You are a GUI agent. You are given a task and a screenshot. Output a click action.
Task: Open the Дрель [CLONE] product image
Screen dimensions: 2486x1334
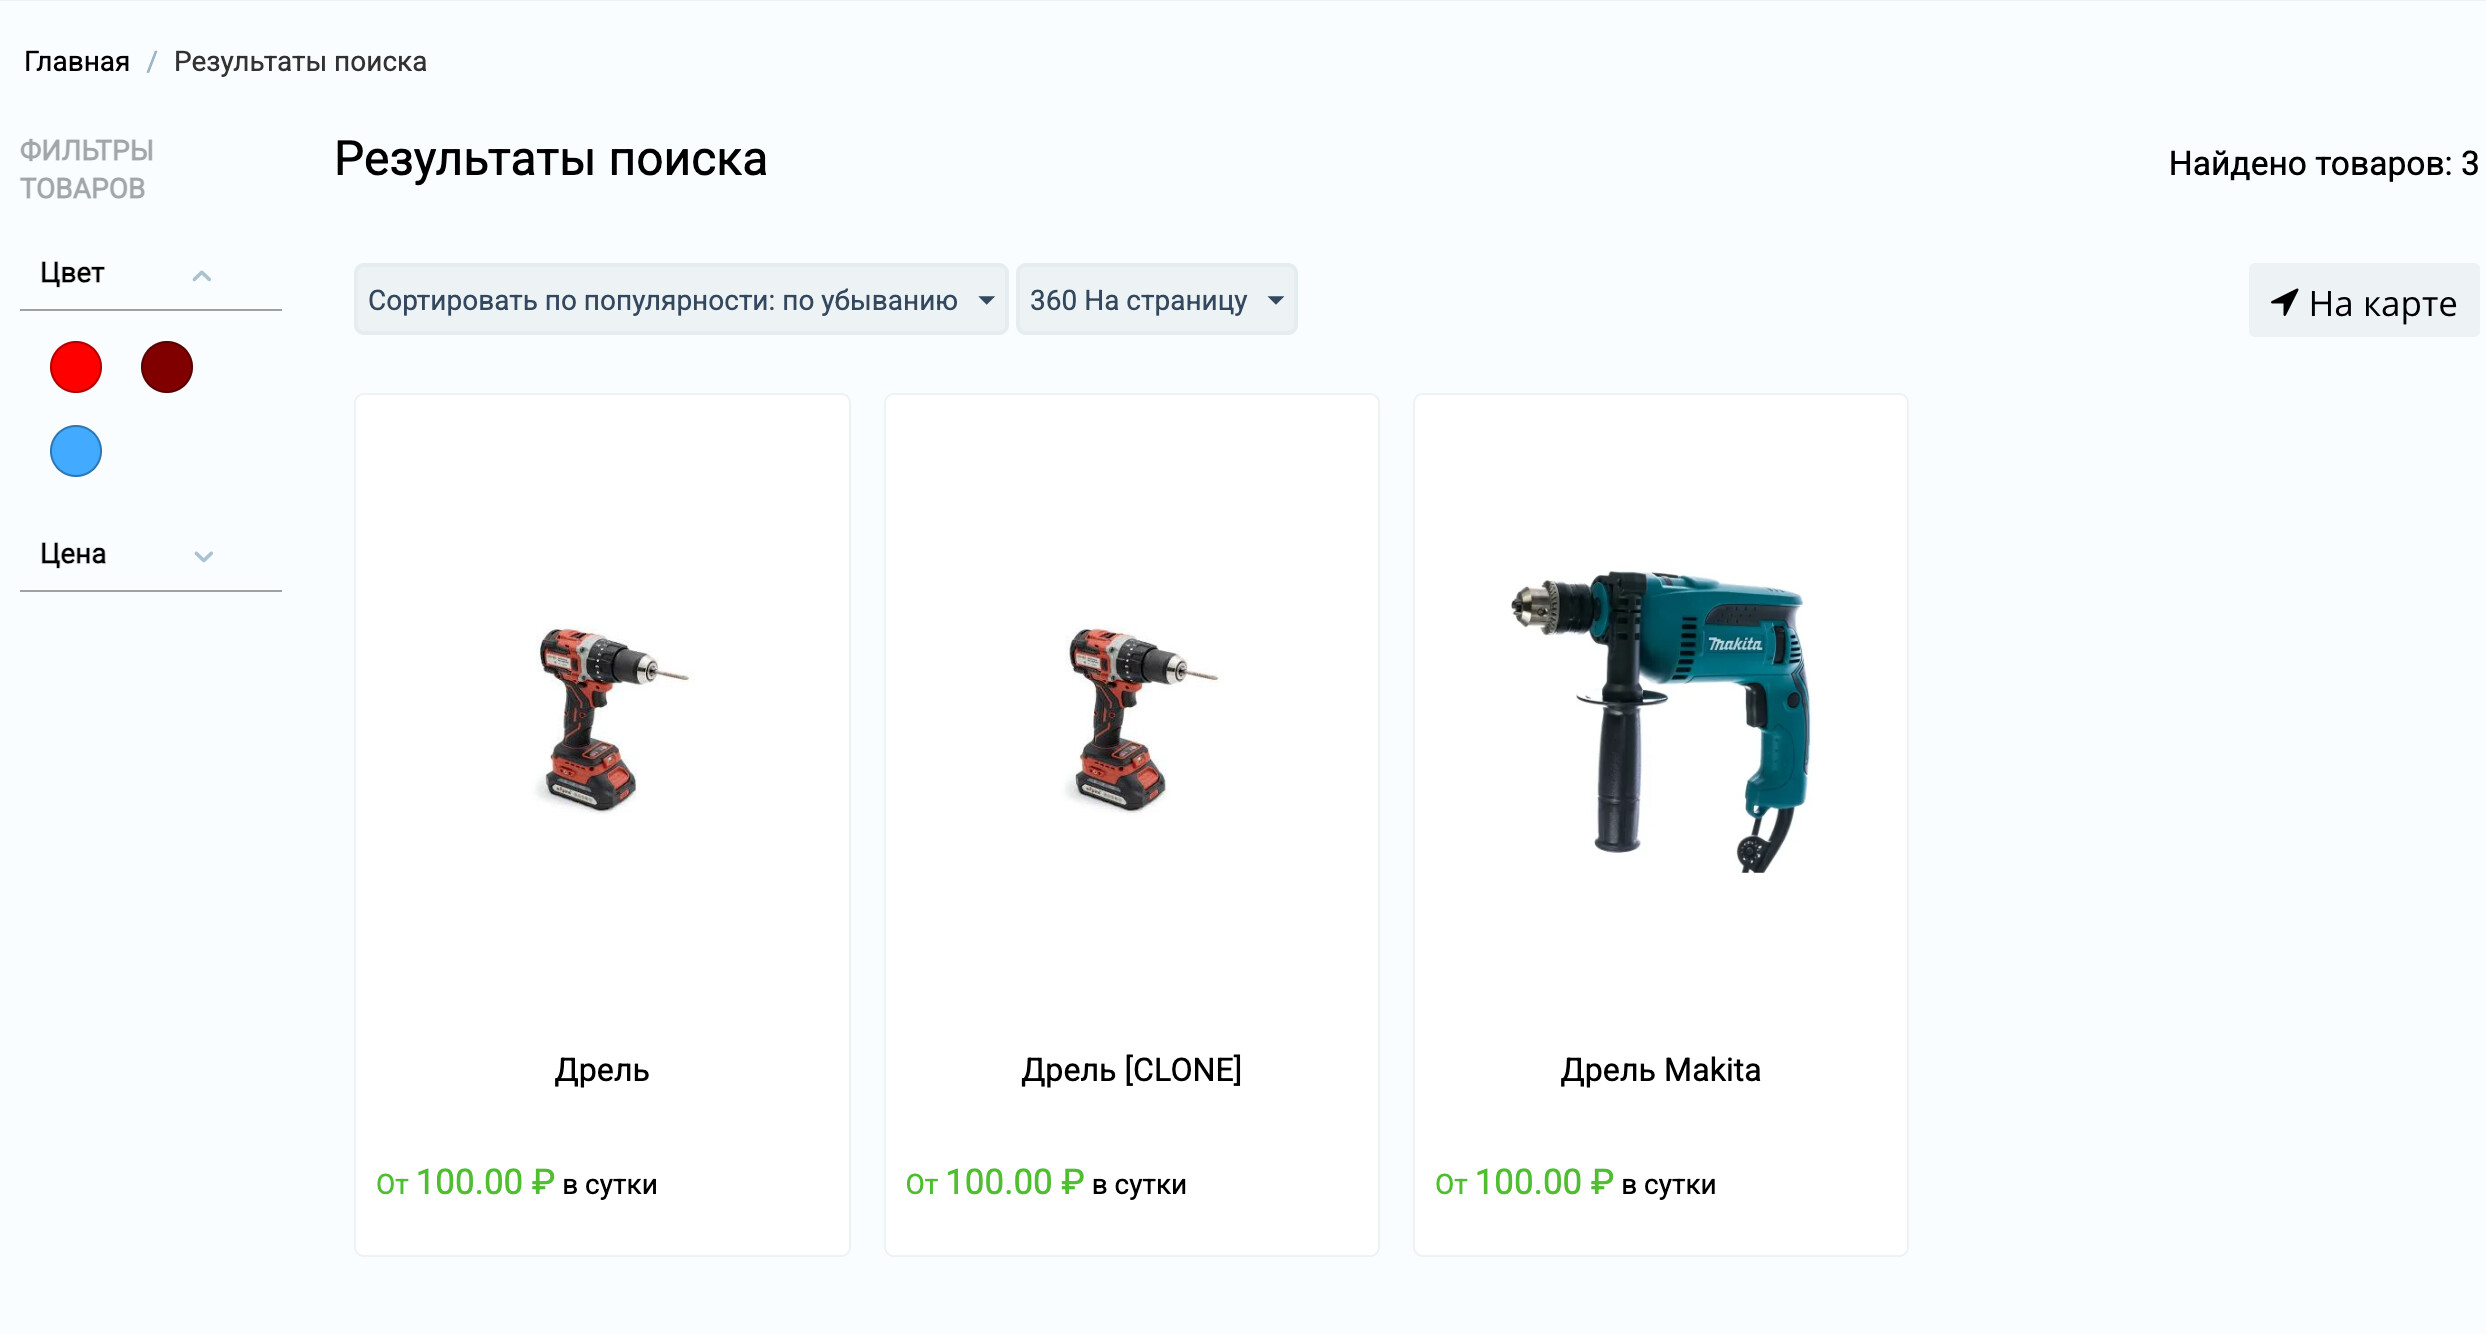pos(1132,718)
